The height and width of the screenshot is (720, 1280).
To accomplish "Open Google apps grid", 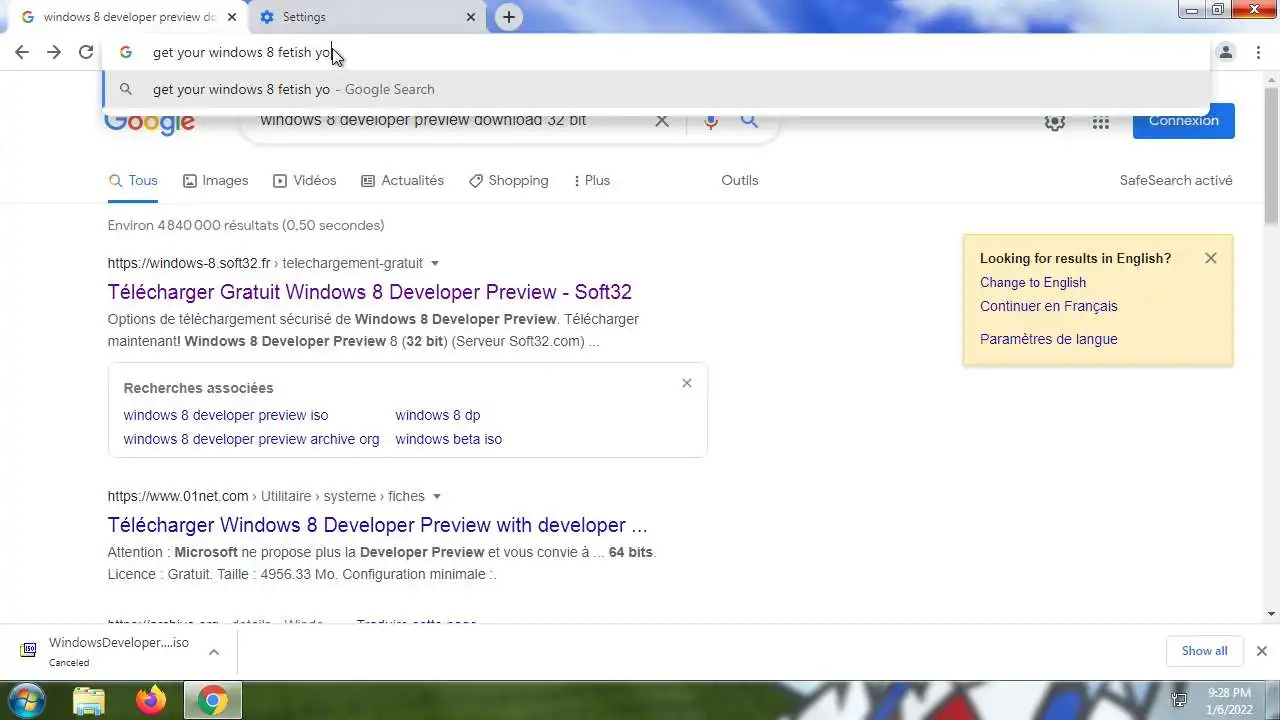I will pyautogui.click(x=1101, y=122).
